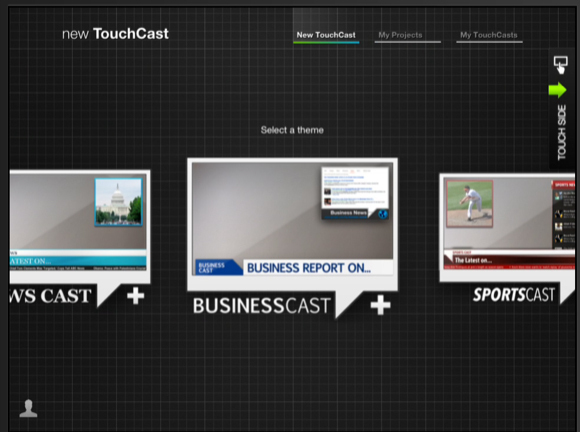Click the plus icon next to News Cast

[135, 296]
